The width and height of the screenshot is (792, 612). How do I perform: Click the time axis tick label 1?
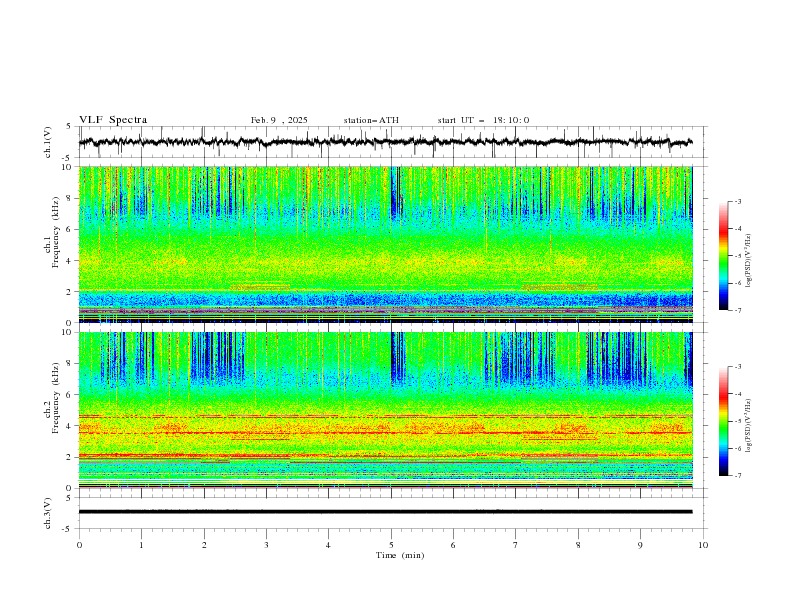tap(141, 545)
